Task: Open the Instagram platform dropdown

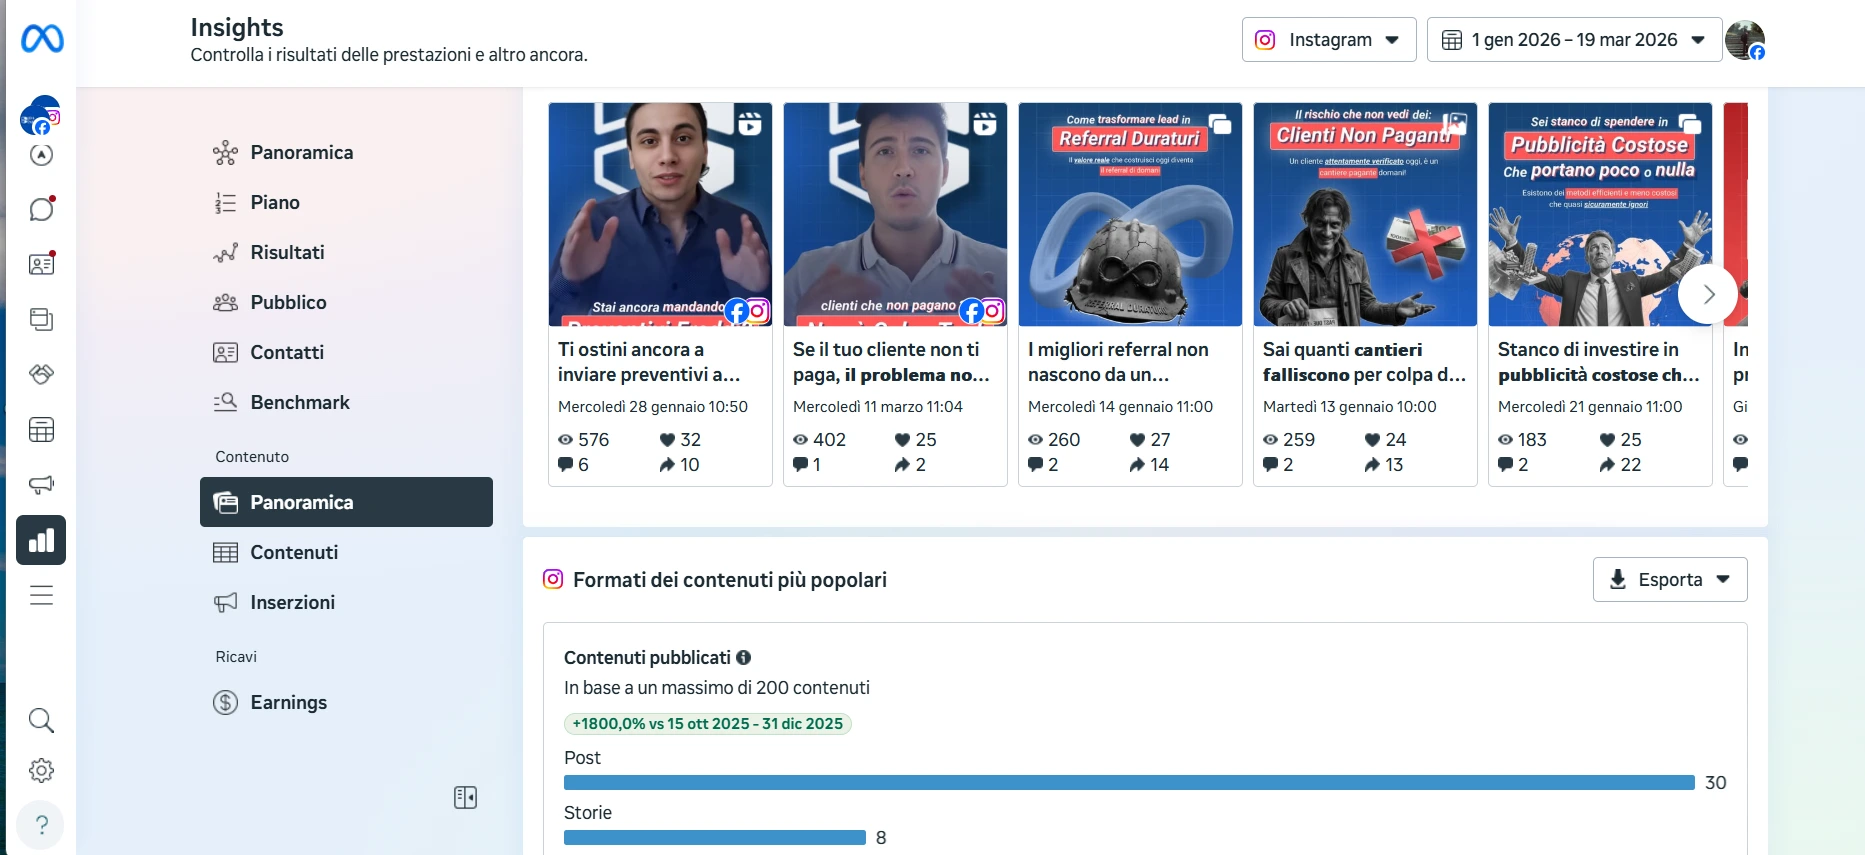Action: click(x=1329, y=40)
